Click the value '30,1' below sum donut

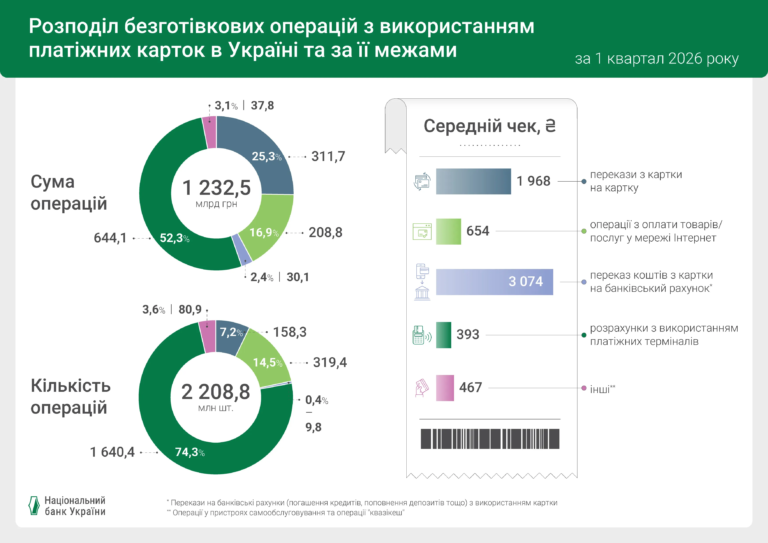coord(298,277)
